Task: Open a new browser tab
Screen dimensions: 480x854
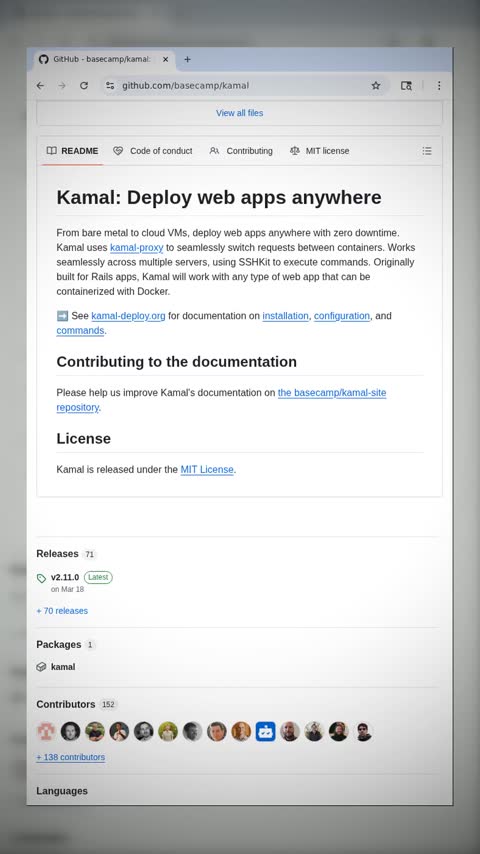Action: (187, 59)
